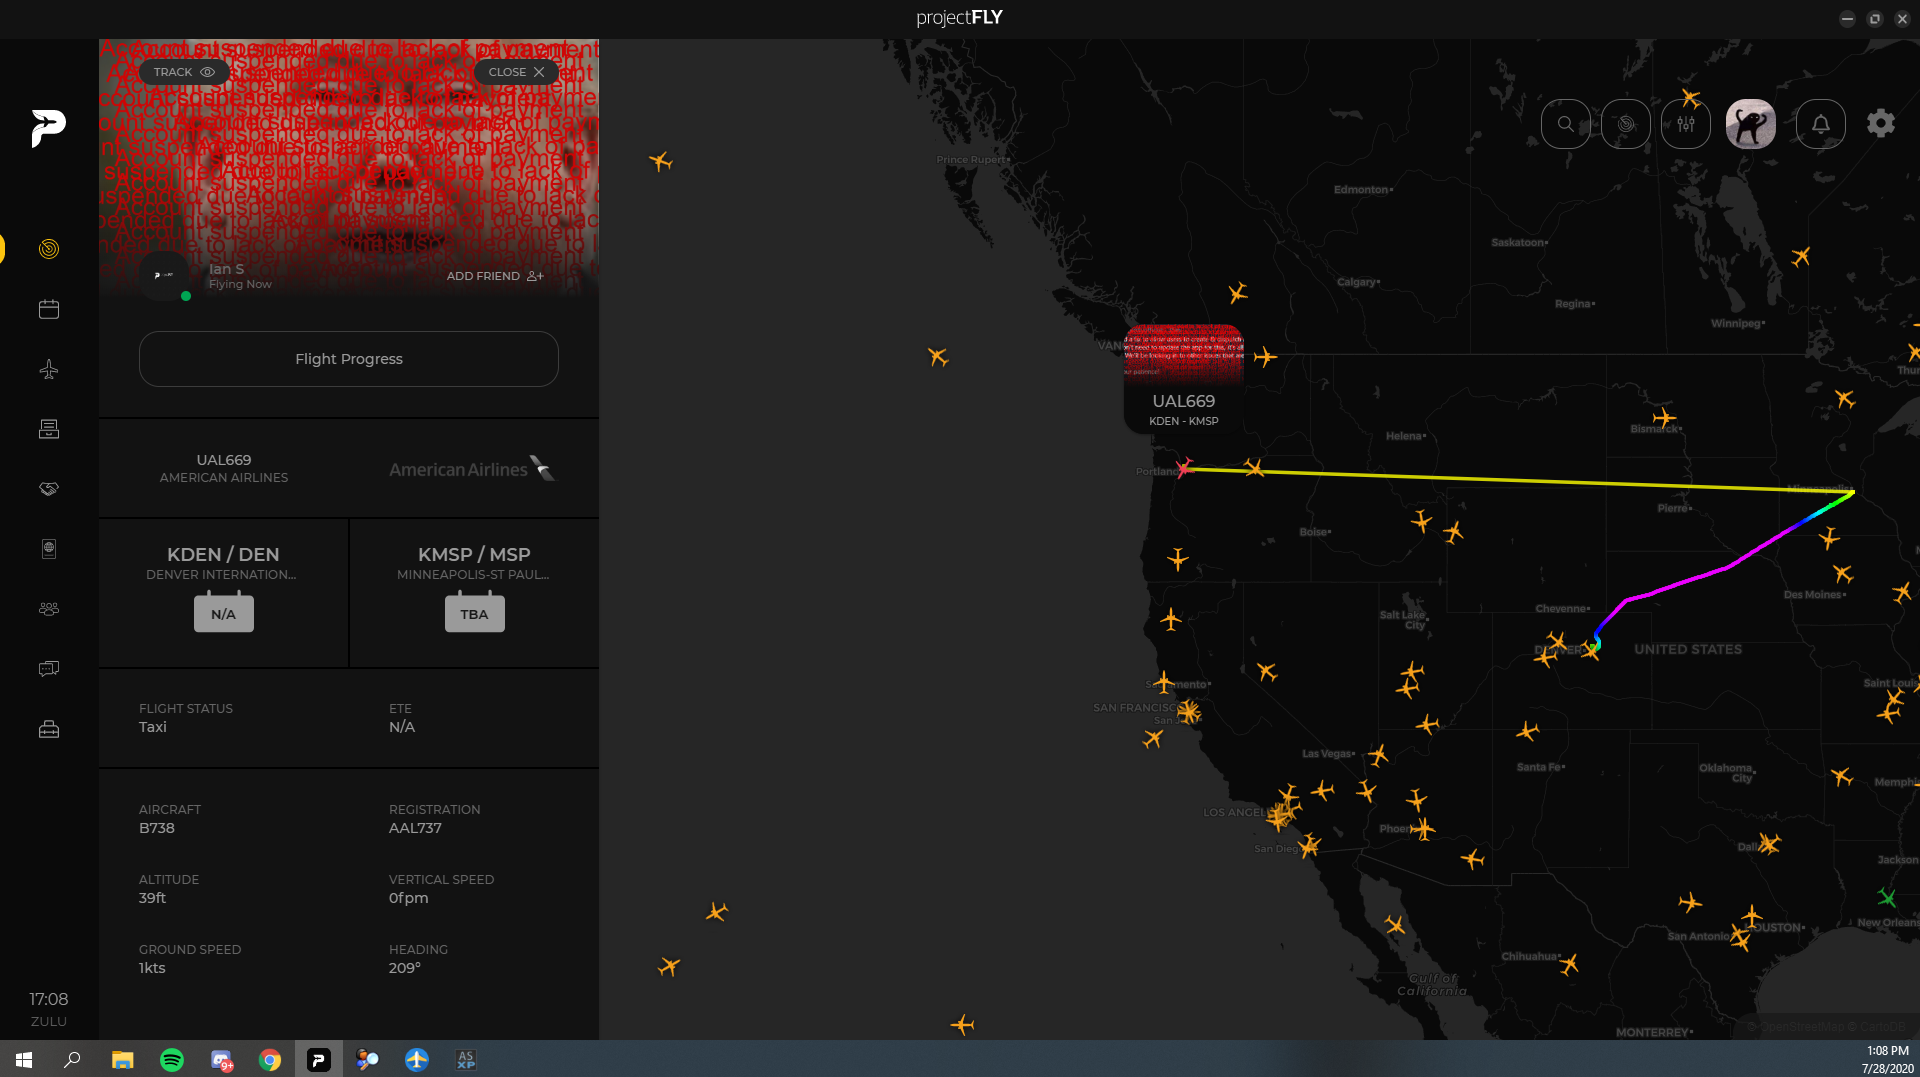
Task: Open the calendar schedule sidebar icon
Action: (49, 309)
